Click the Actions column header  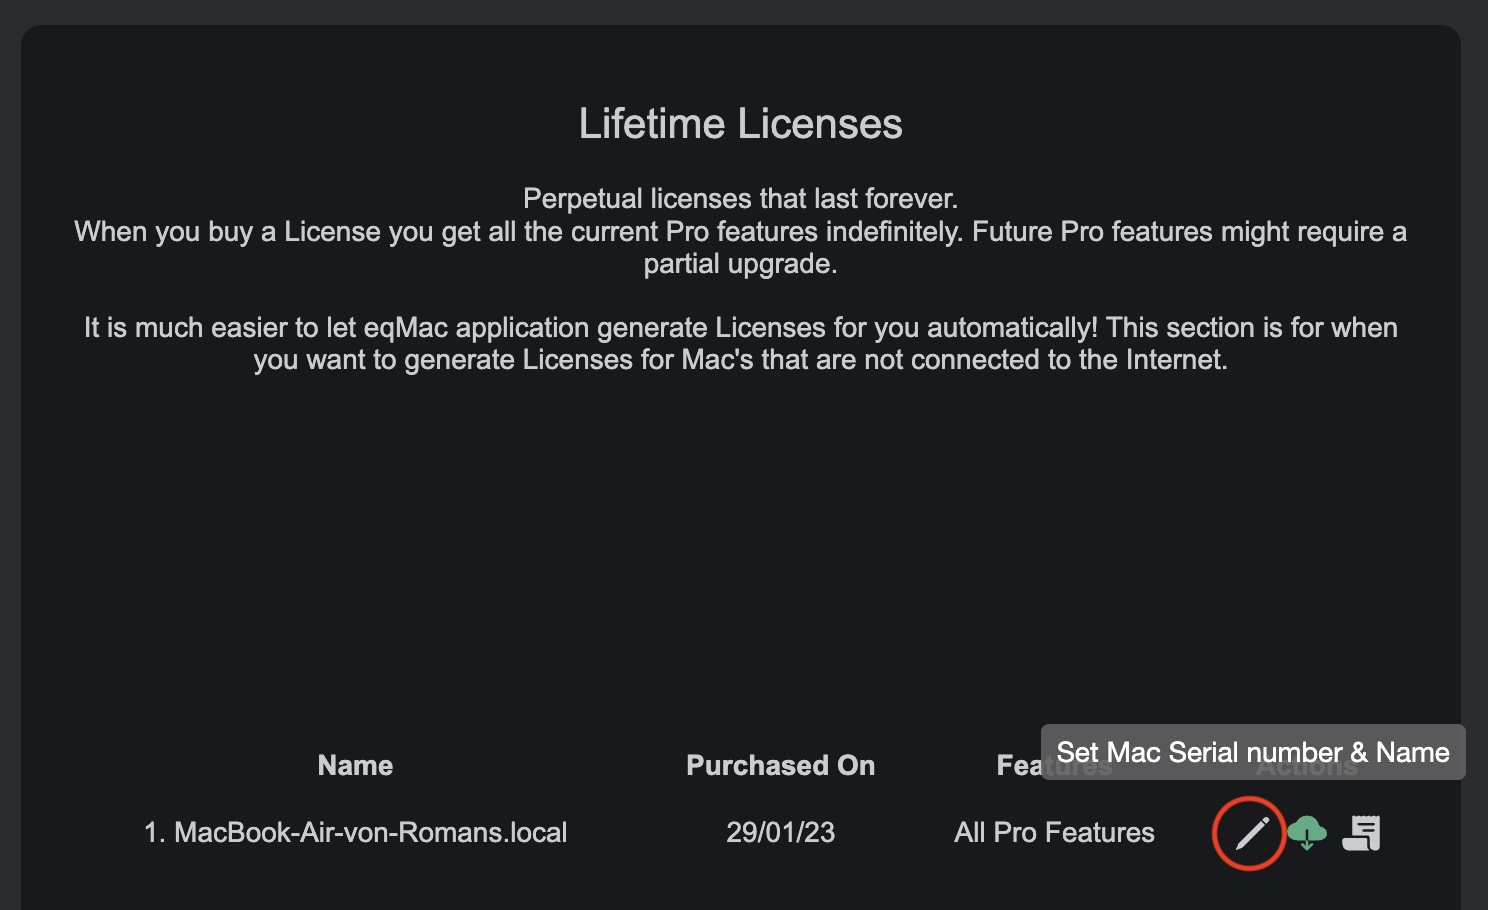[x=1306, y=766]
